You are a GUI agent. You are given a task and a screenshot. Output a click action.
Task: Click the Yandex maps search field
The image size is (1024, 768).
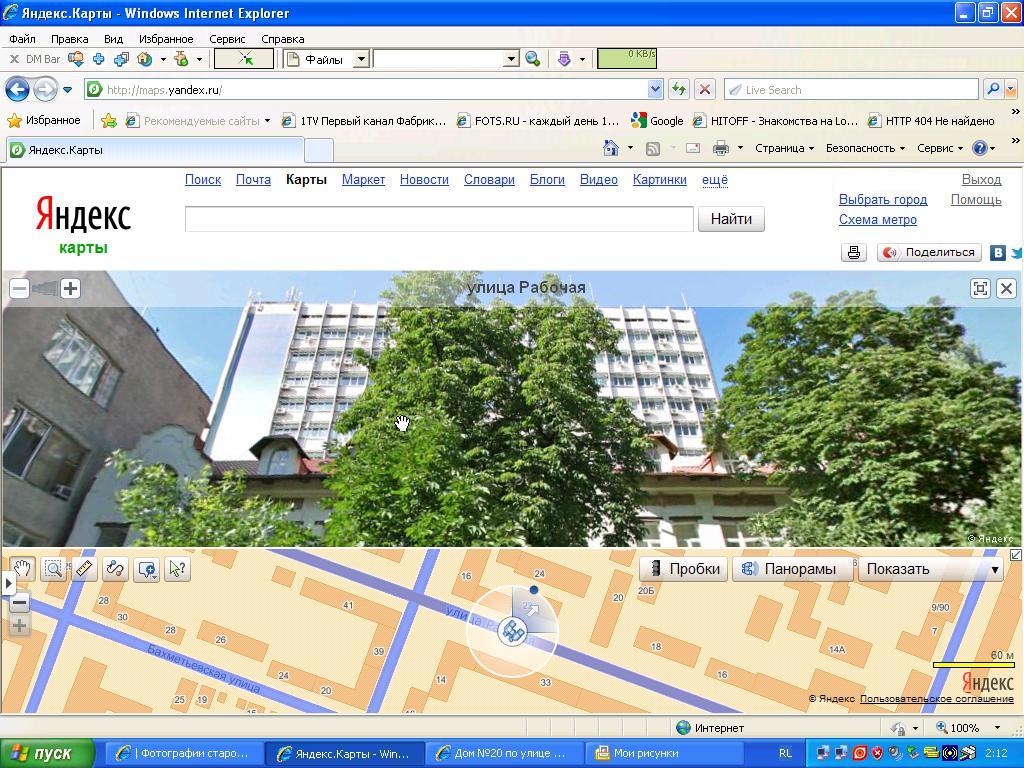[439, 219]
